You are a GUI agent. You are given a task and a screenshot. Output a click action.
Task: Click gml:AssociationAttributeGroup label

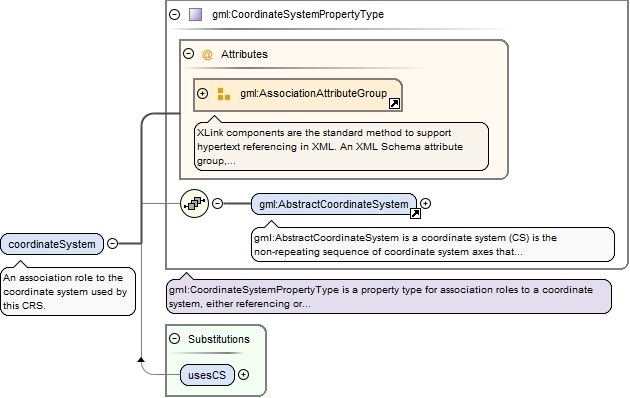[313, 93]
